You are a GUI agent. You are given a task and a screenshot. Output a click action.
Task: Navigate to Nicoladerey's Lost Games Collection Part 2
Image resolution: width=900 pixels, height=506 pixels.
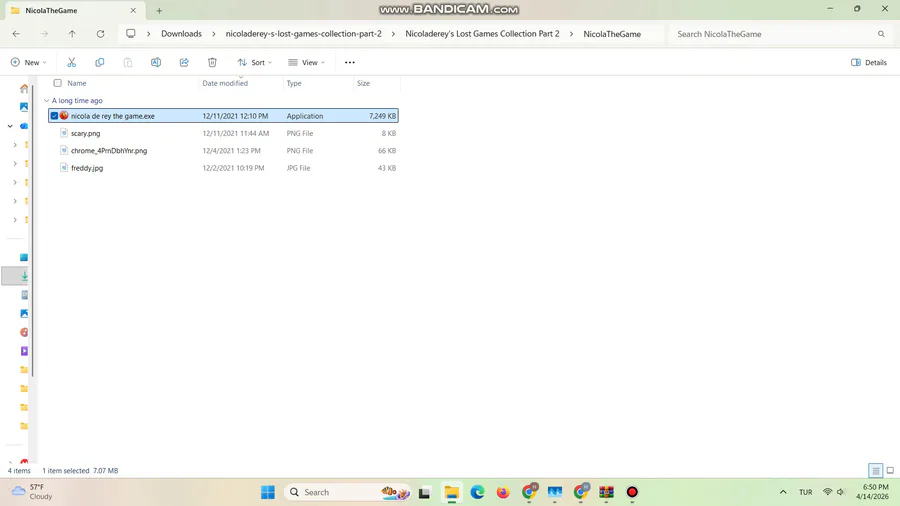[482, 34]
